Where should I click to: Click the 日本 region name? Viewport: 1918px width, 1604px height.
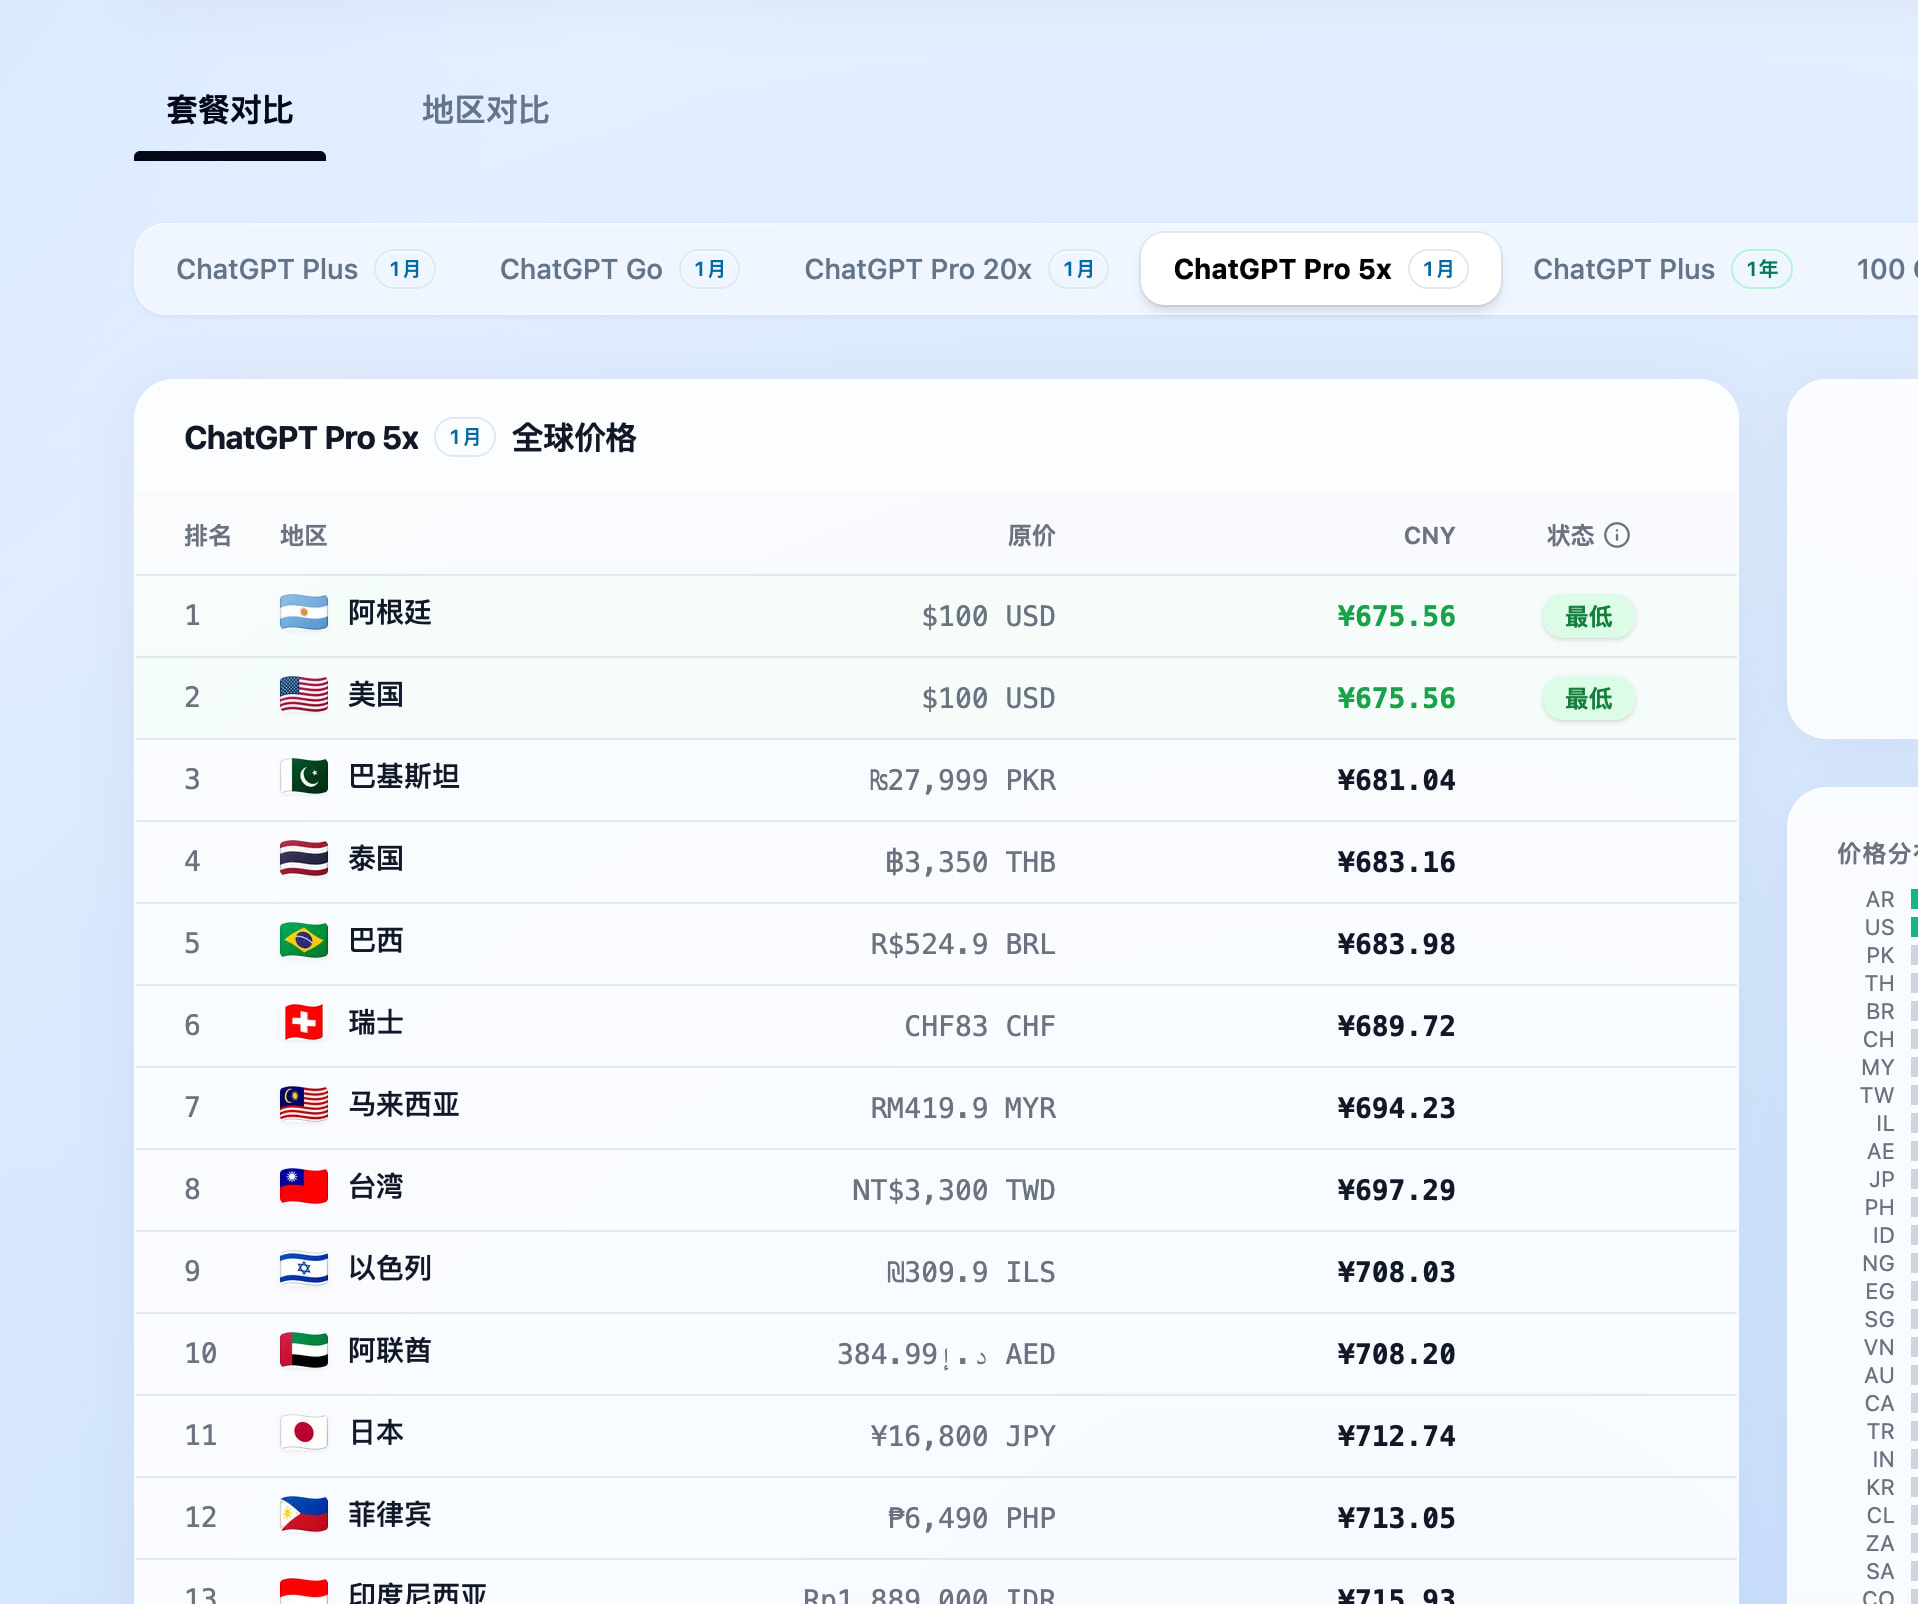(x=375, y=1433)
